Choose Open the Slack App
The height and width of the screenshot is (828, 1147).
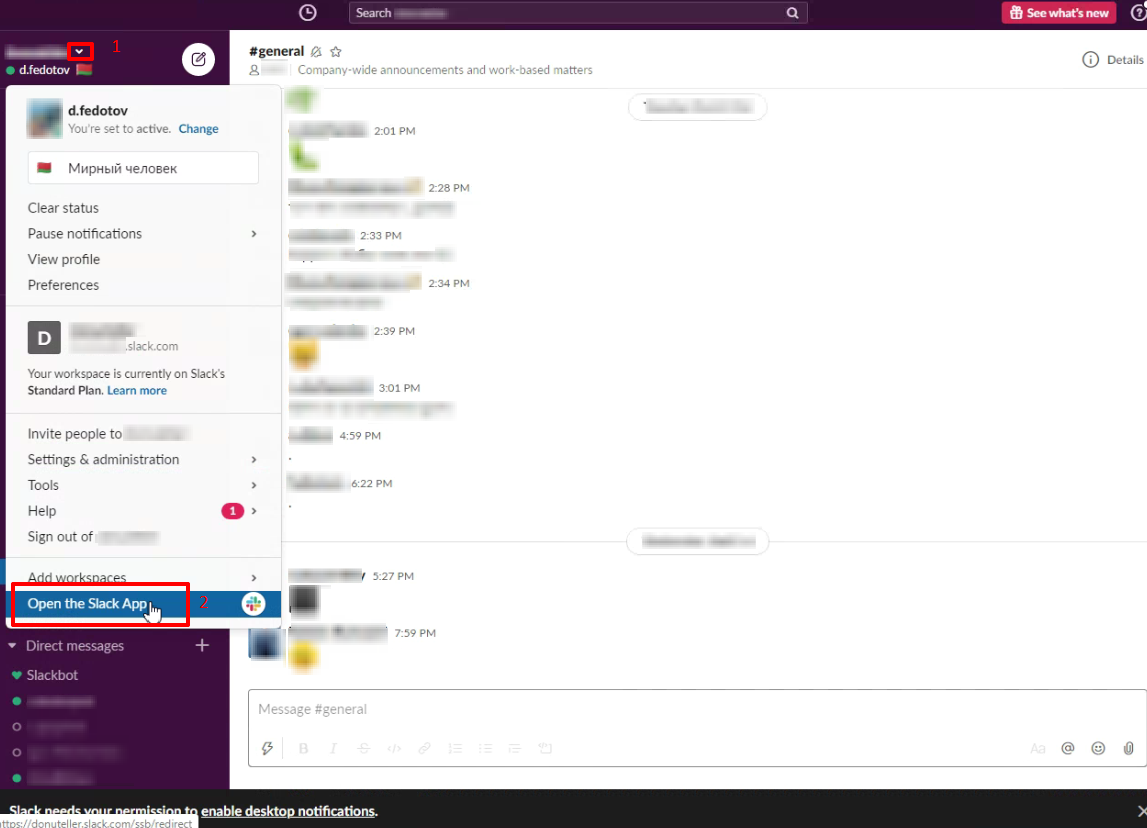coord(88,604)
